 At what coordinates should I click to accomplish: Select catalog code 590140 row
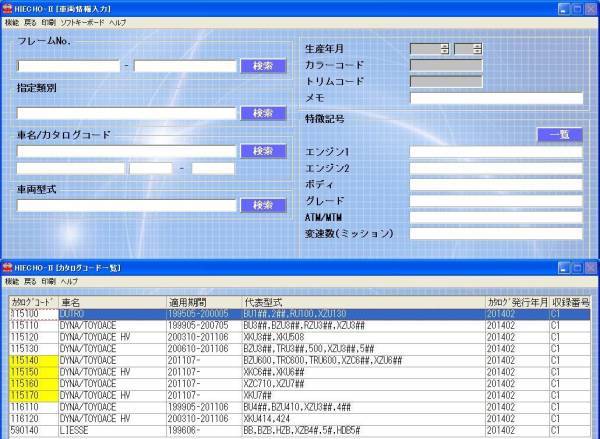click(299, 431)
